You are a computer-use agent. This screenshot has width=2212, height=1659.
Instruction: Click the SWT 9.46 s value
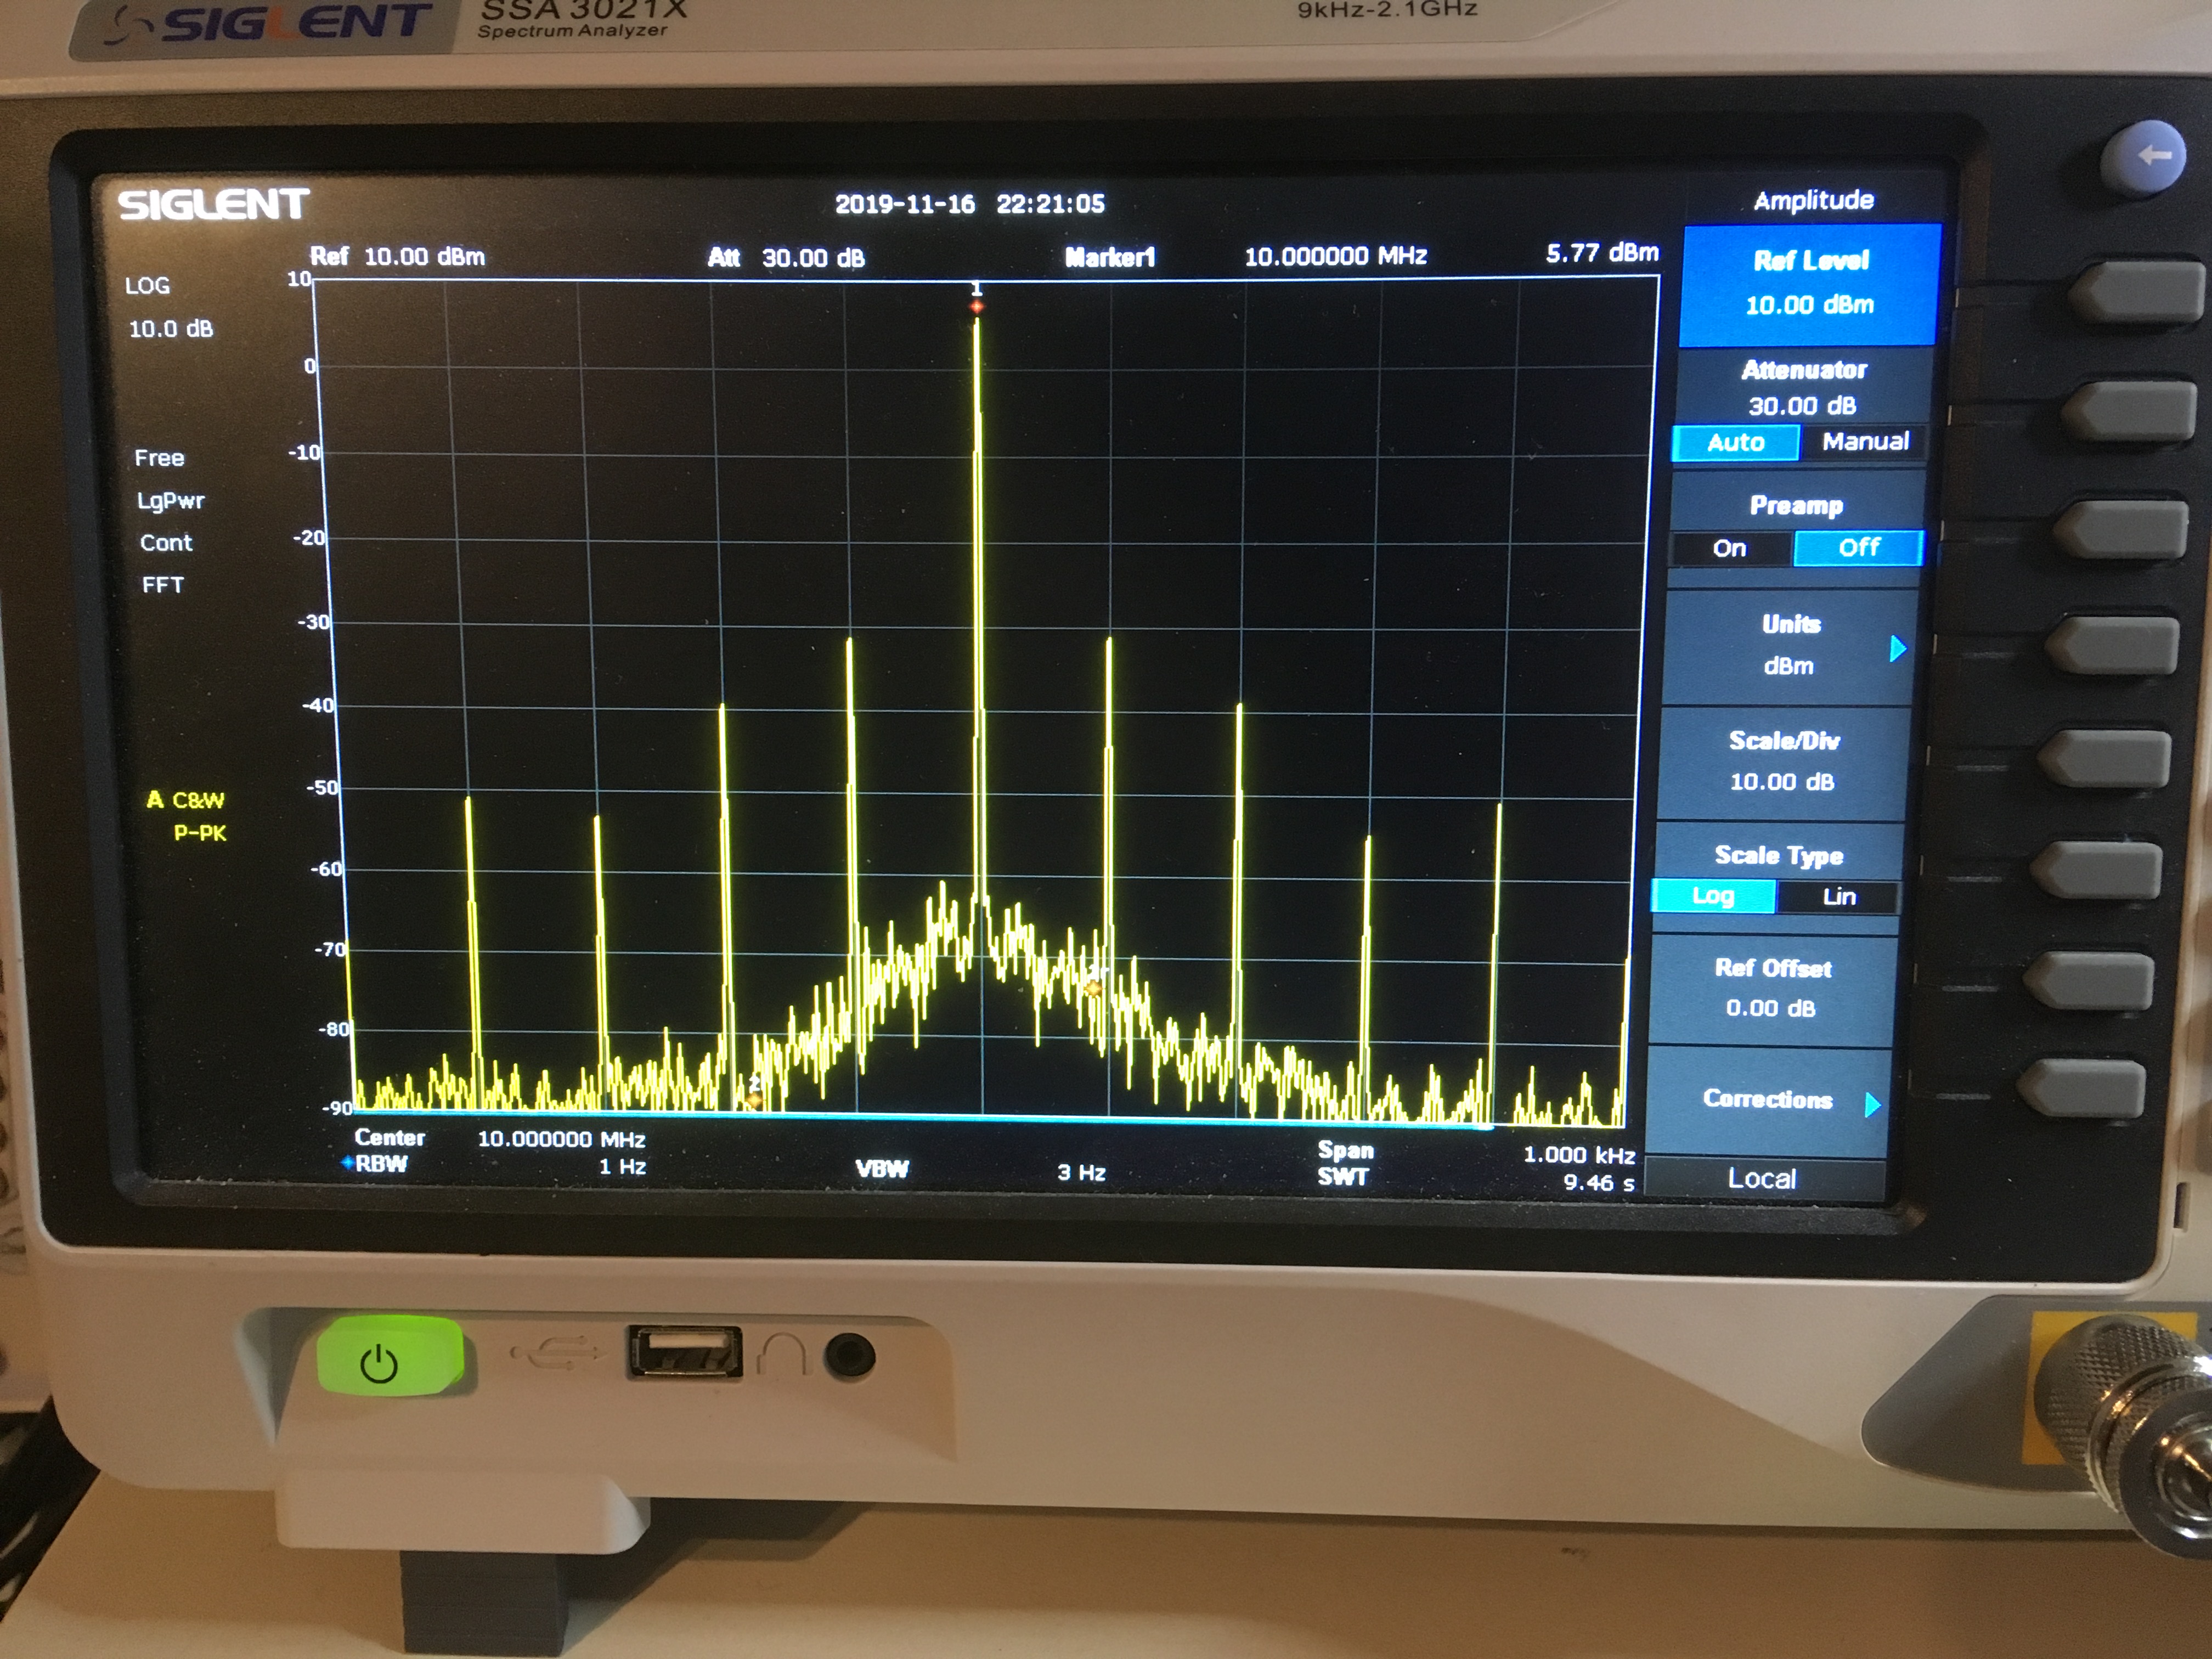click(1599, 1183)
